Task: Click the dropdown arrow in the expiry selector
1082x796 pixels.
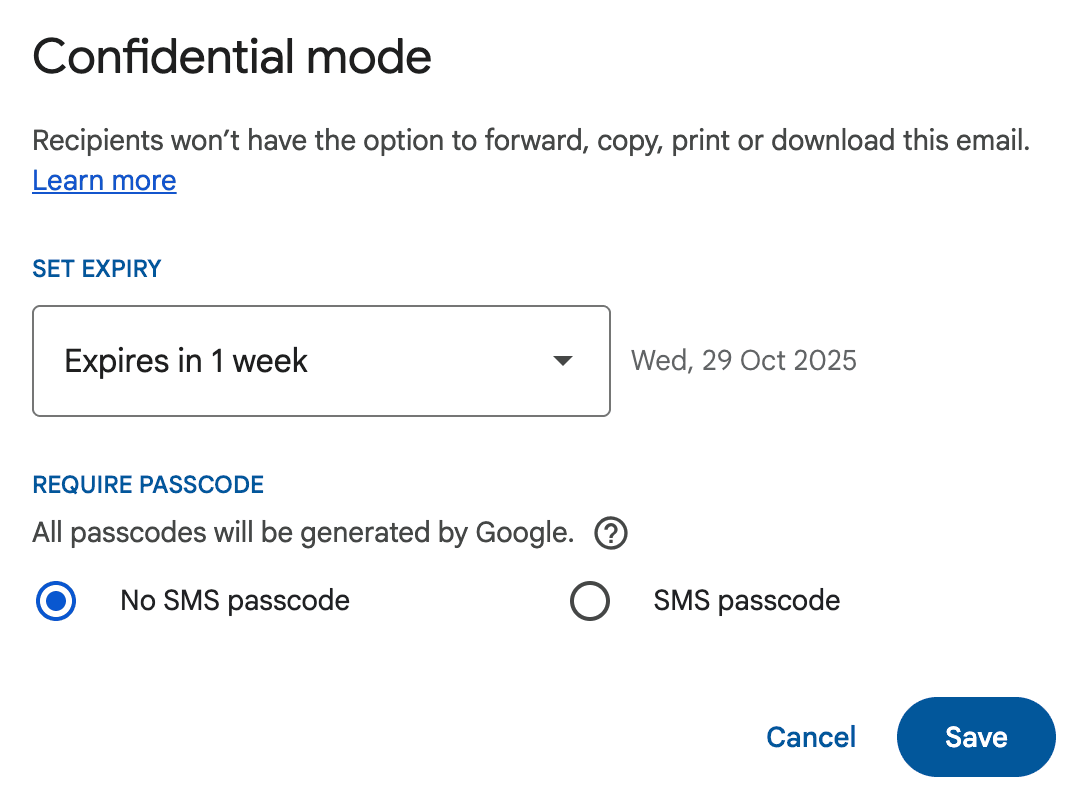Action: (x=563, y=361)
